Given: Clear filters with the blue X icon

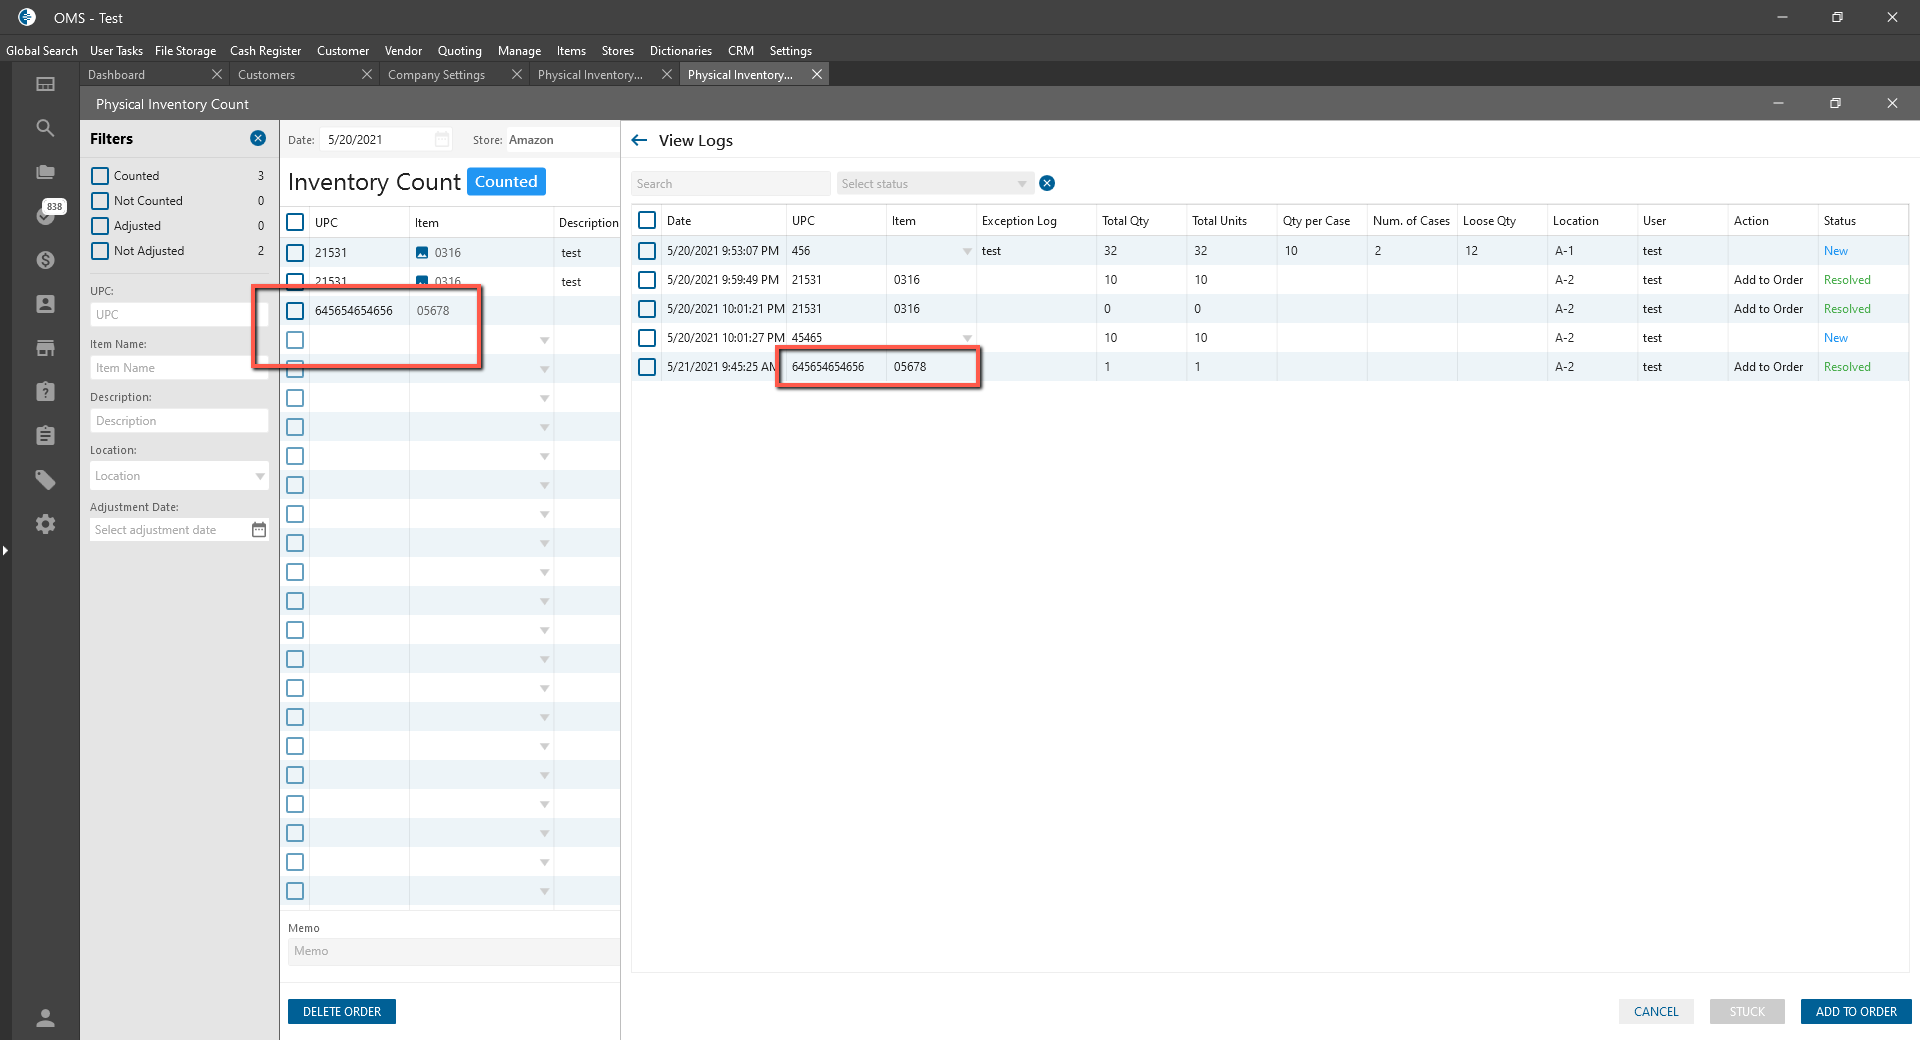Looking at the screenshot, I should click(258, 139).
